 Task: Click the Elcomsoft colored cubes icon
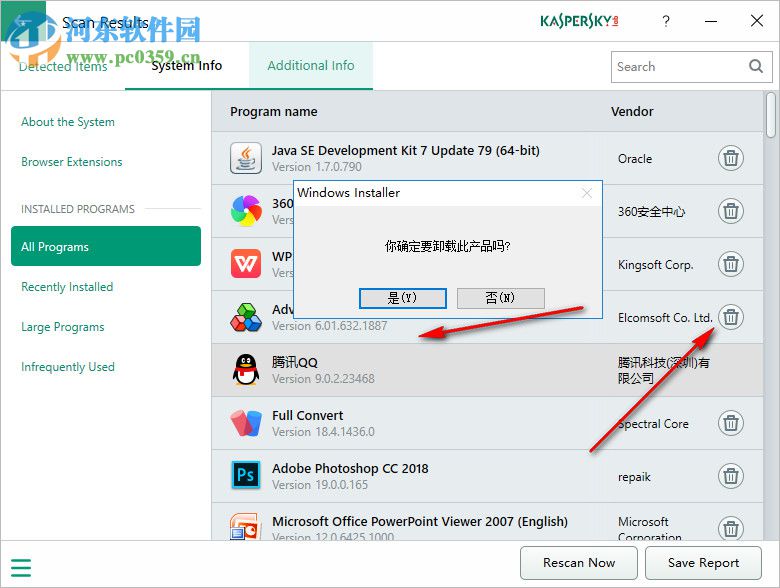(x=246, y=317)
